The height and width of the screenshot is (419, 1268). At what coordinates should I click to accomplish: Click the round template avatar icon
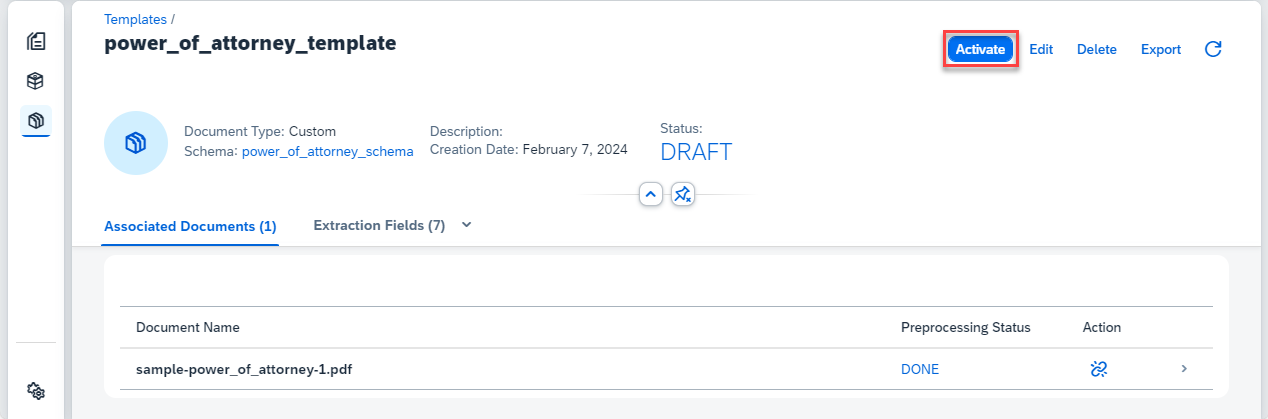[136, 143]
